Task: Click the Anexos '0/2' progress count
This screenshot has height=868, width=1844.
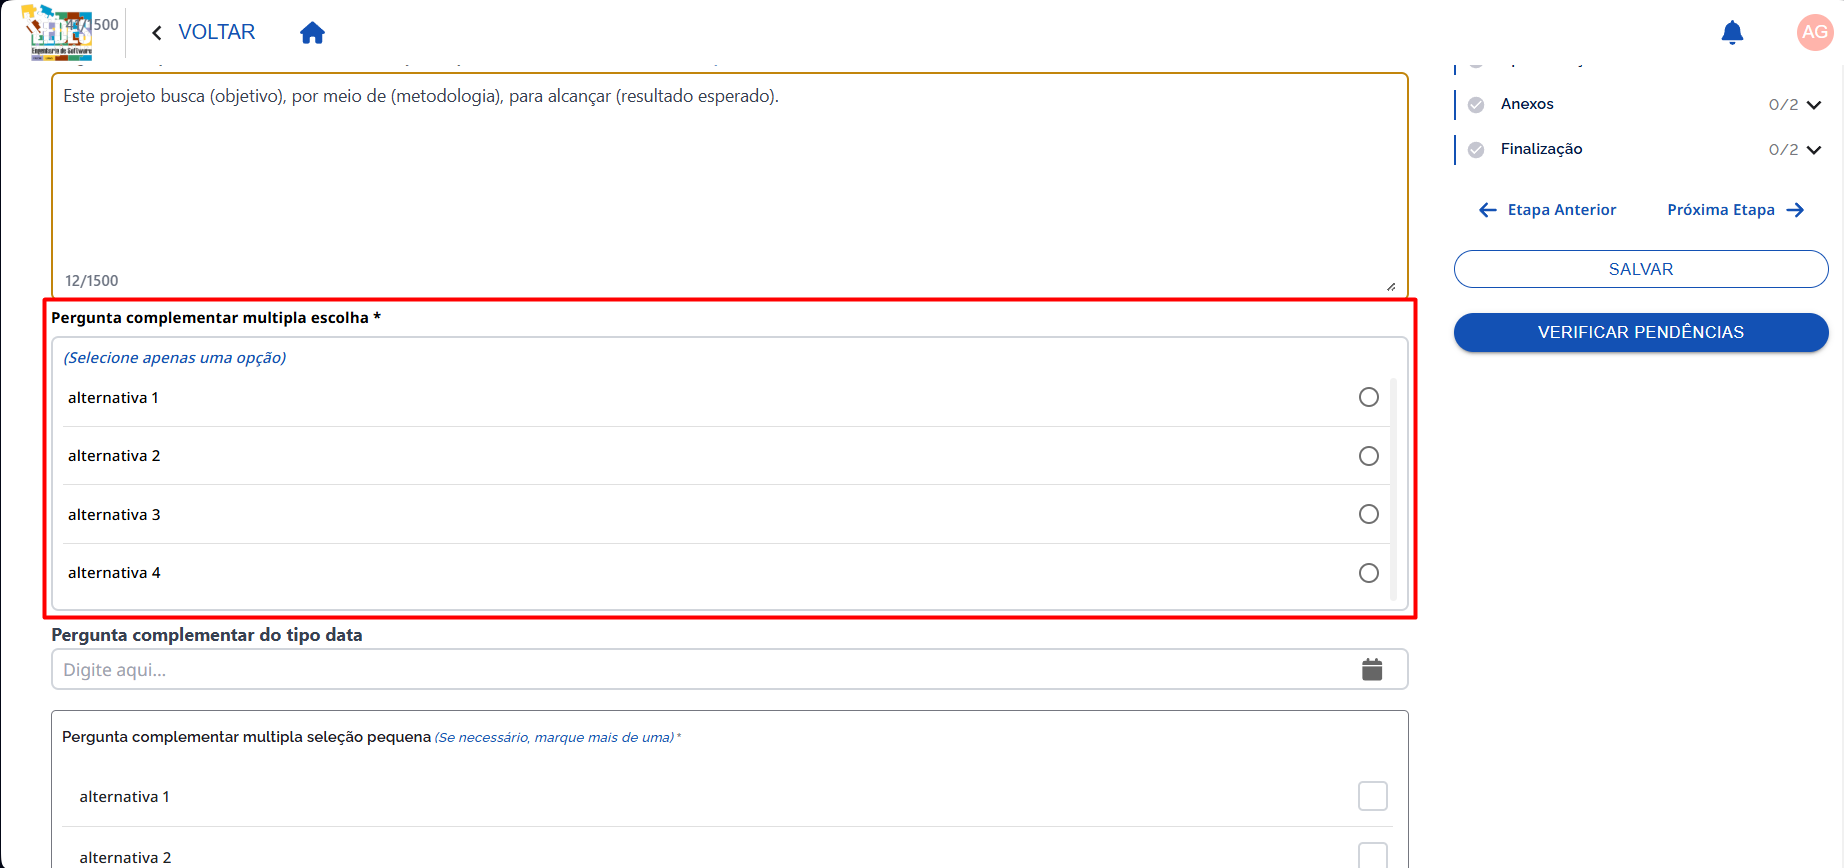Action: point(1783,105)
